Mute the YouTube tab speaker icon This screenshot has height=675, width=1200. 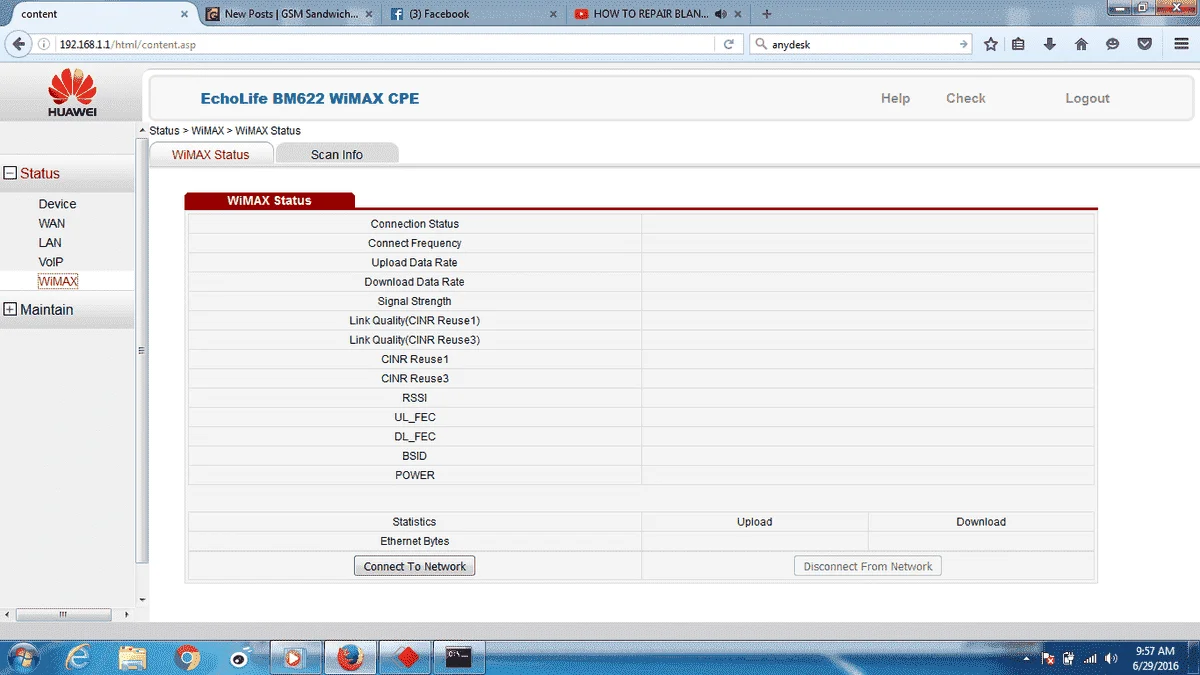[721, 14]
